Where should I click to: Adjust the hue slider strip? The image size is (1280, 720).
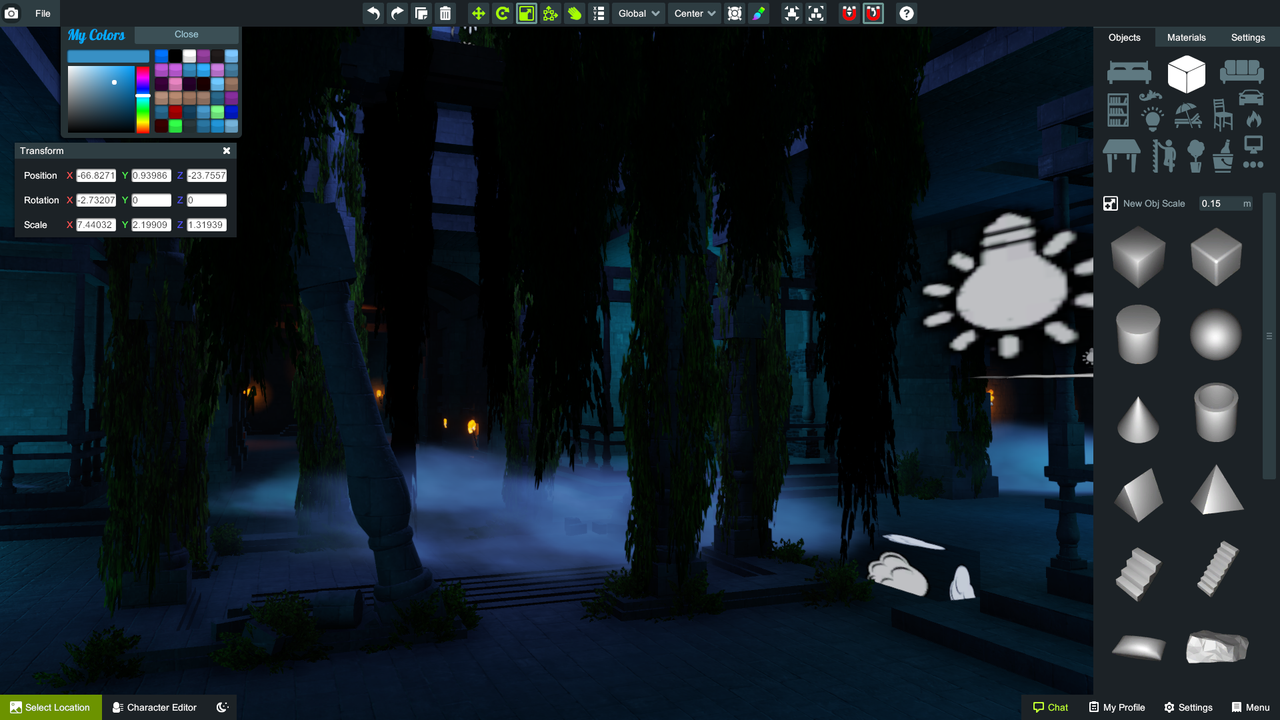(x=143, y=99)
